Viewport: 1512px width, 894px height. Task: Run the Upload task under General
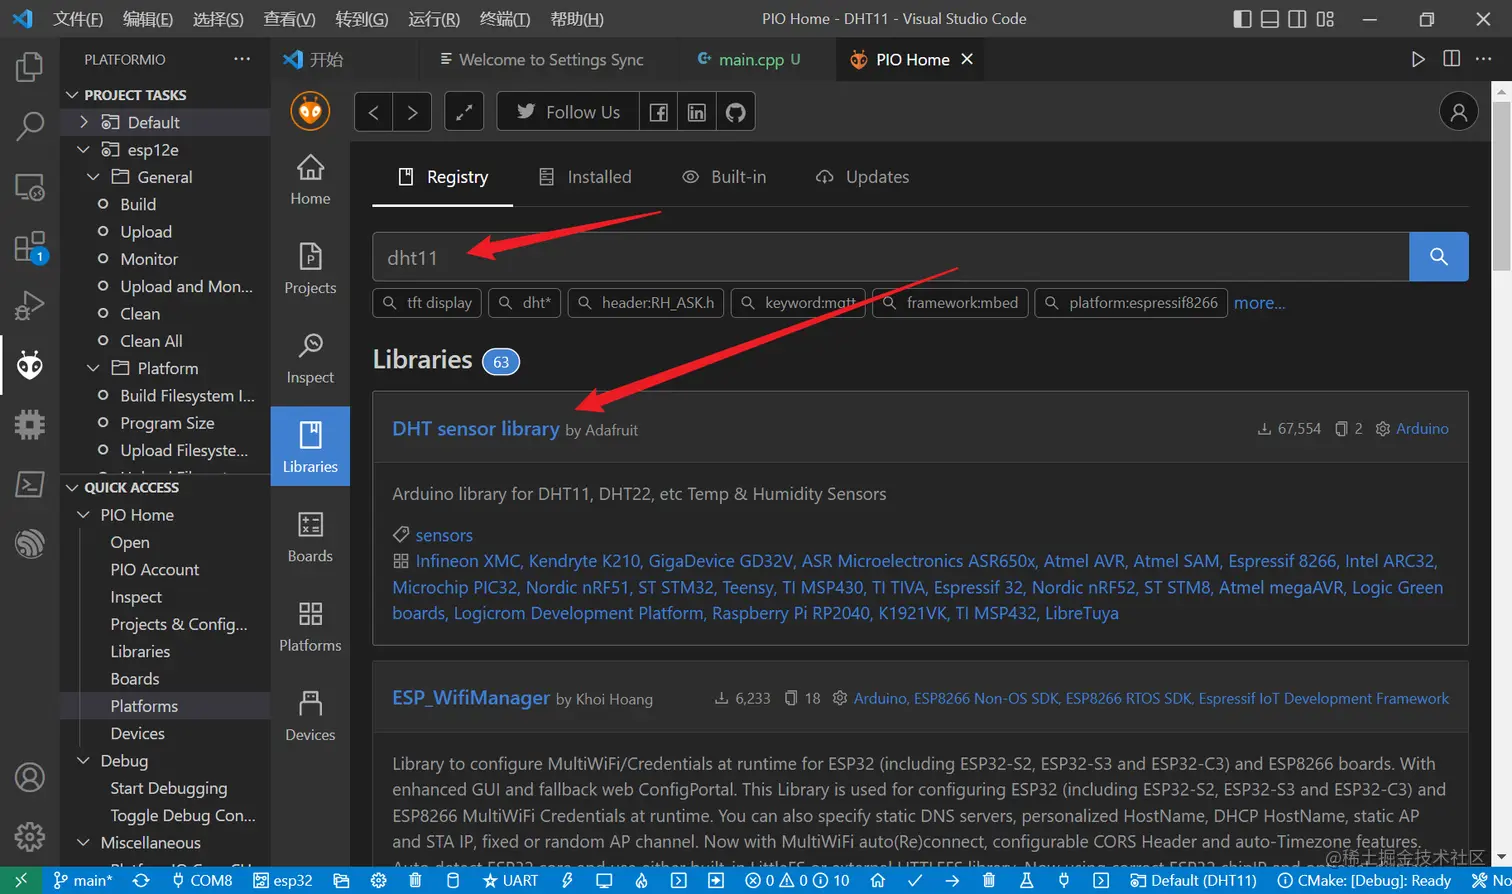146,232
